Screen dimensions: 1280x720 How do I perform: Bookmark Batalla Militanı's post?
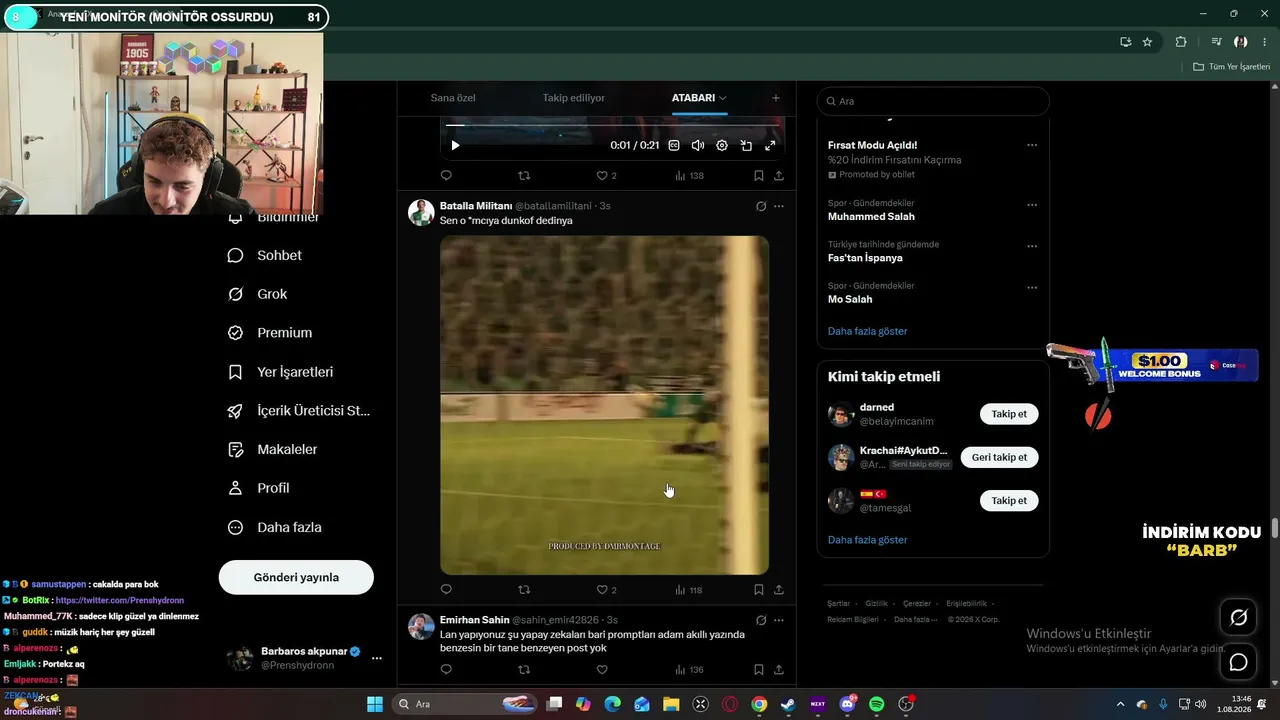(x=759, y=590)
